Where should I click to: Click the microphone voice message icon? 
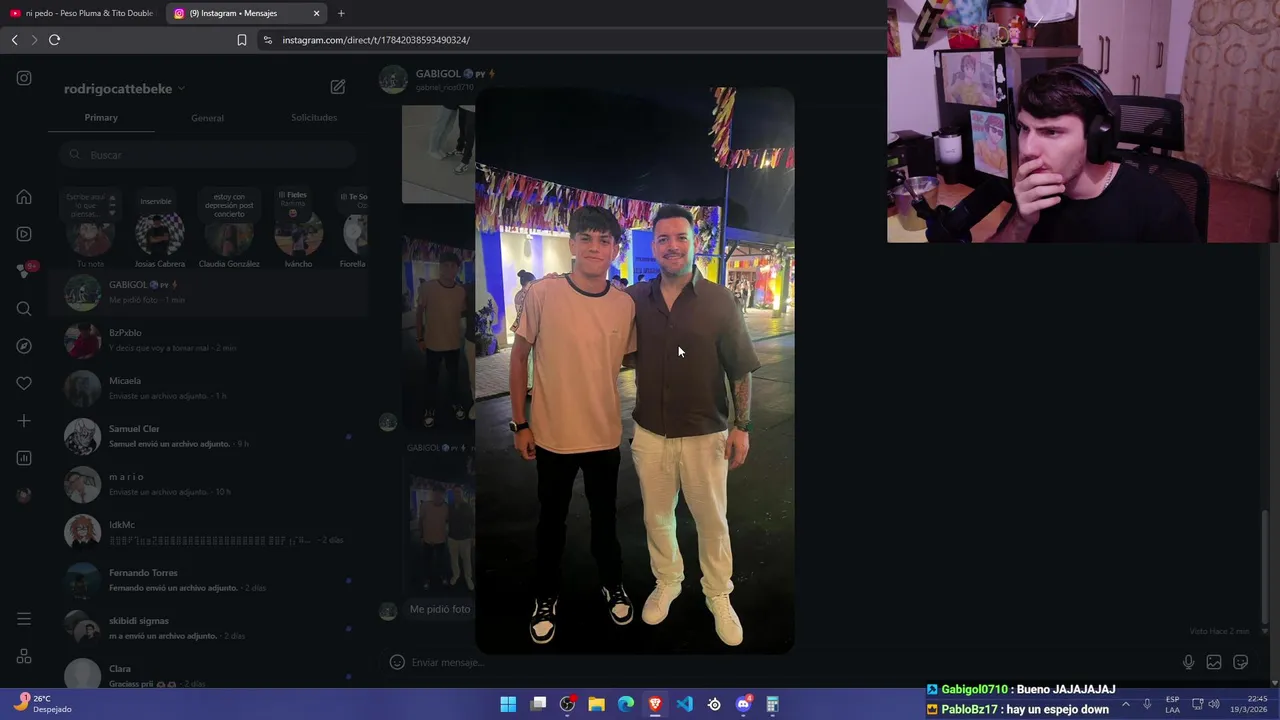[1188, 662]
